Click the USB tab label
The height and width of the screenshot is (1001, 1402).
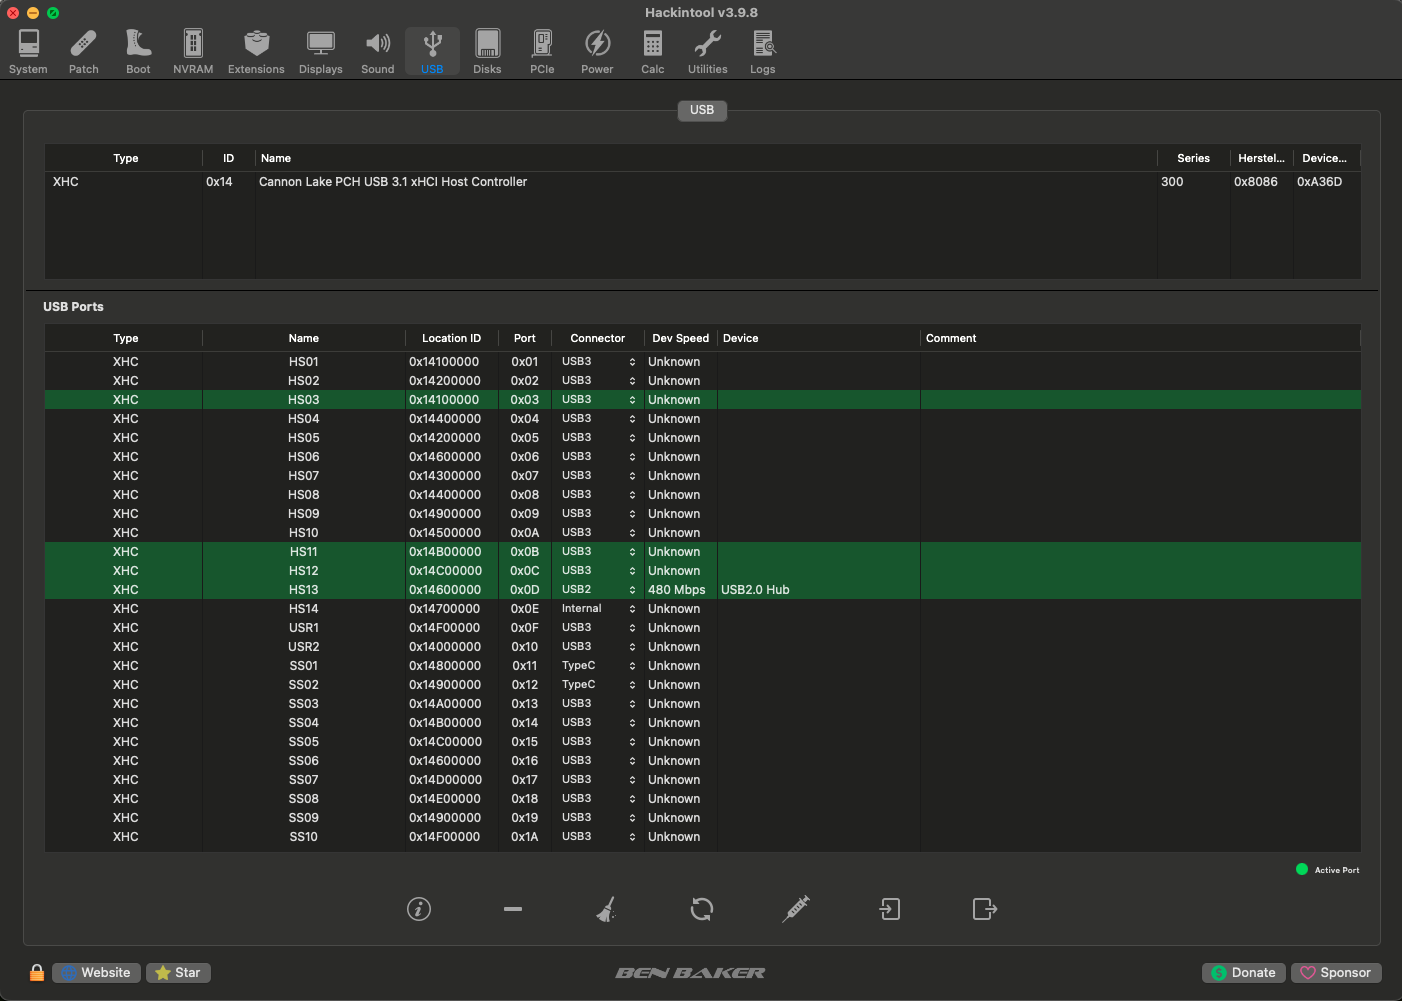click(x=702, y=110)
